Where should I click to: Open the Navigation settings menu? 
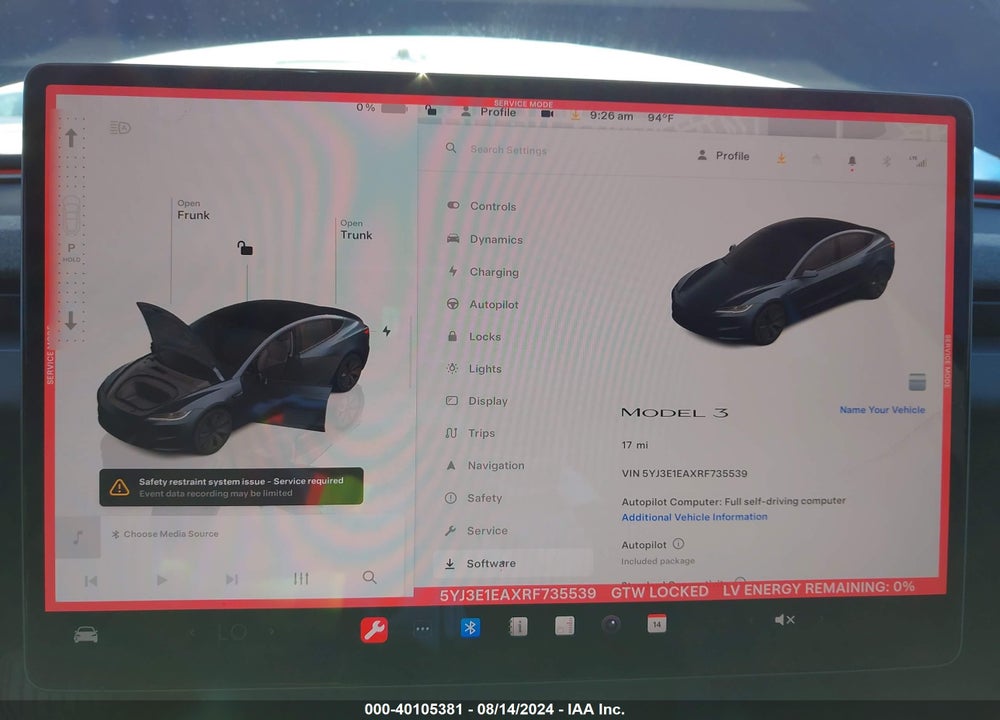[x=485, y=466]
